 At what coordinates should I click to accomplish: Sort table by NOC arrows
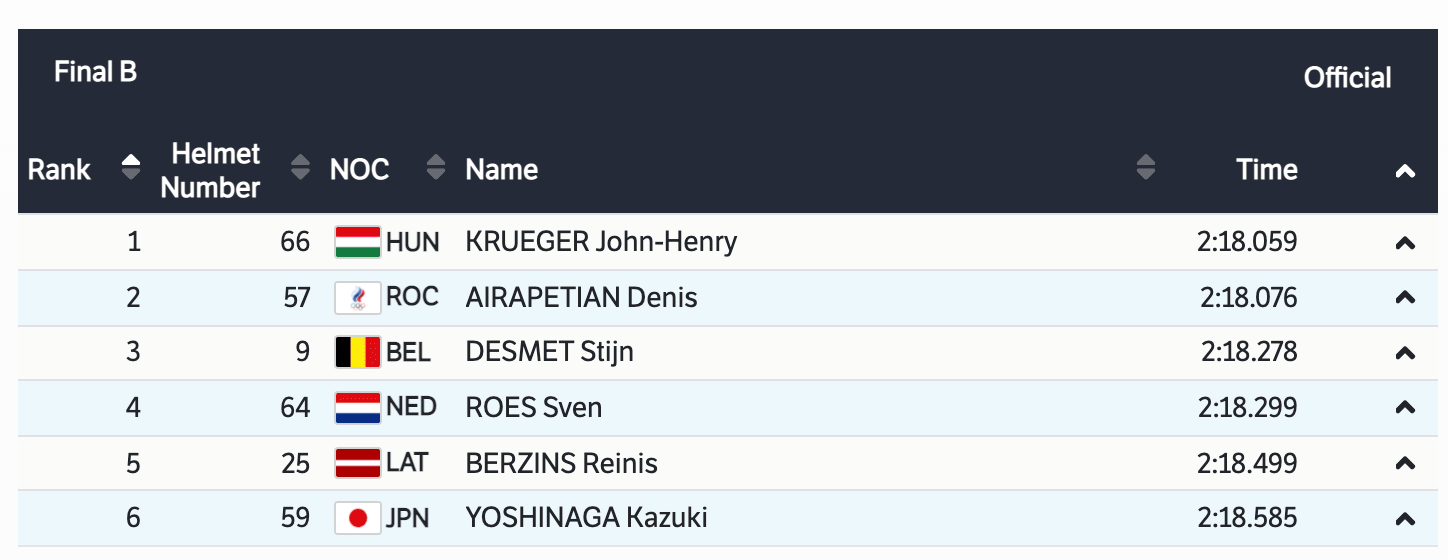(x=435, y=168)
